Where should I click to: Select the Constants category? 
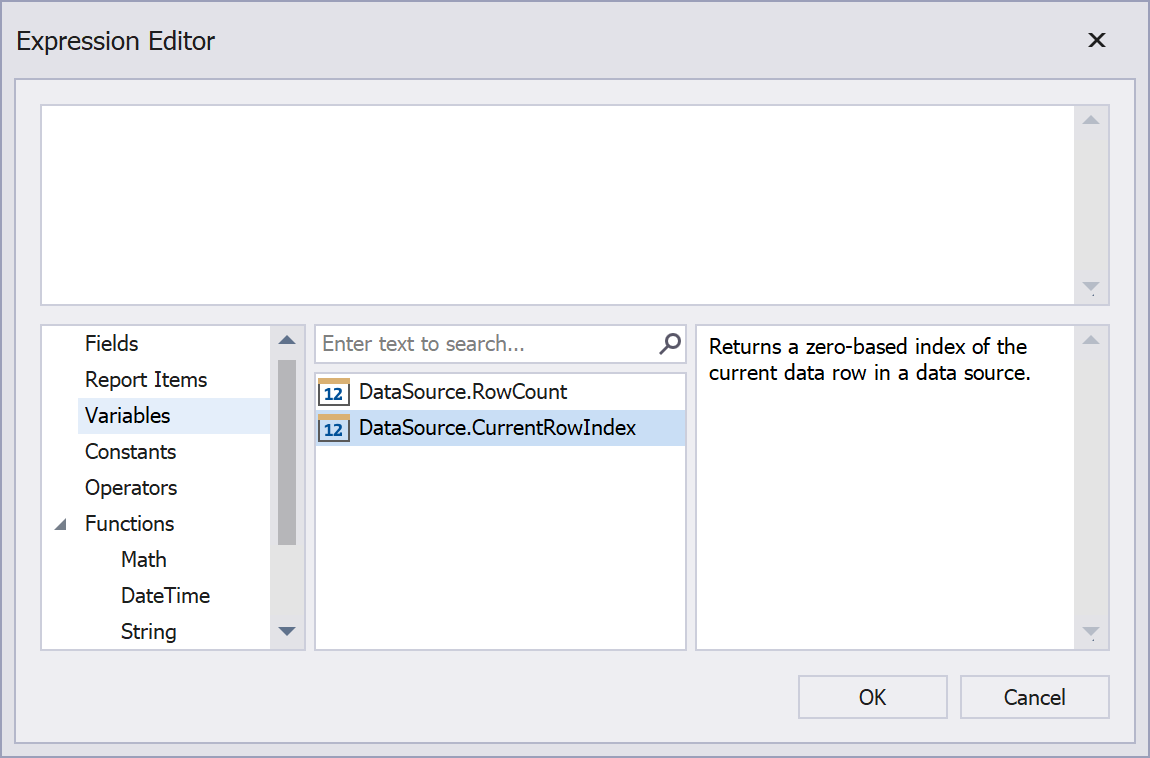coord(130,452)
